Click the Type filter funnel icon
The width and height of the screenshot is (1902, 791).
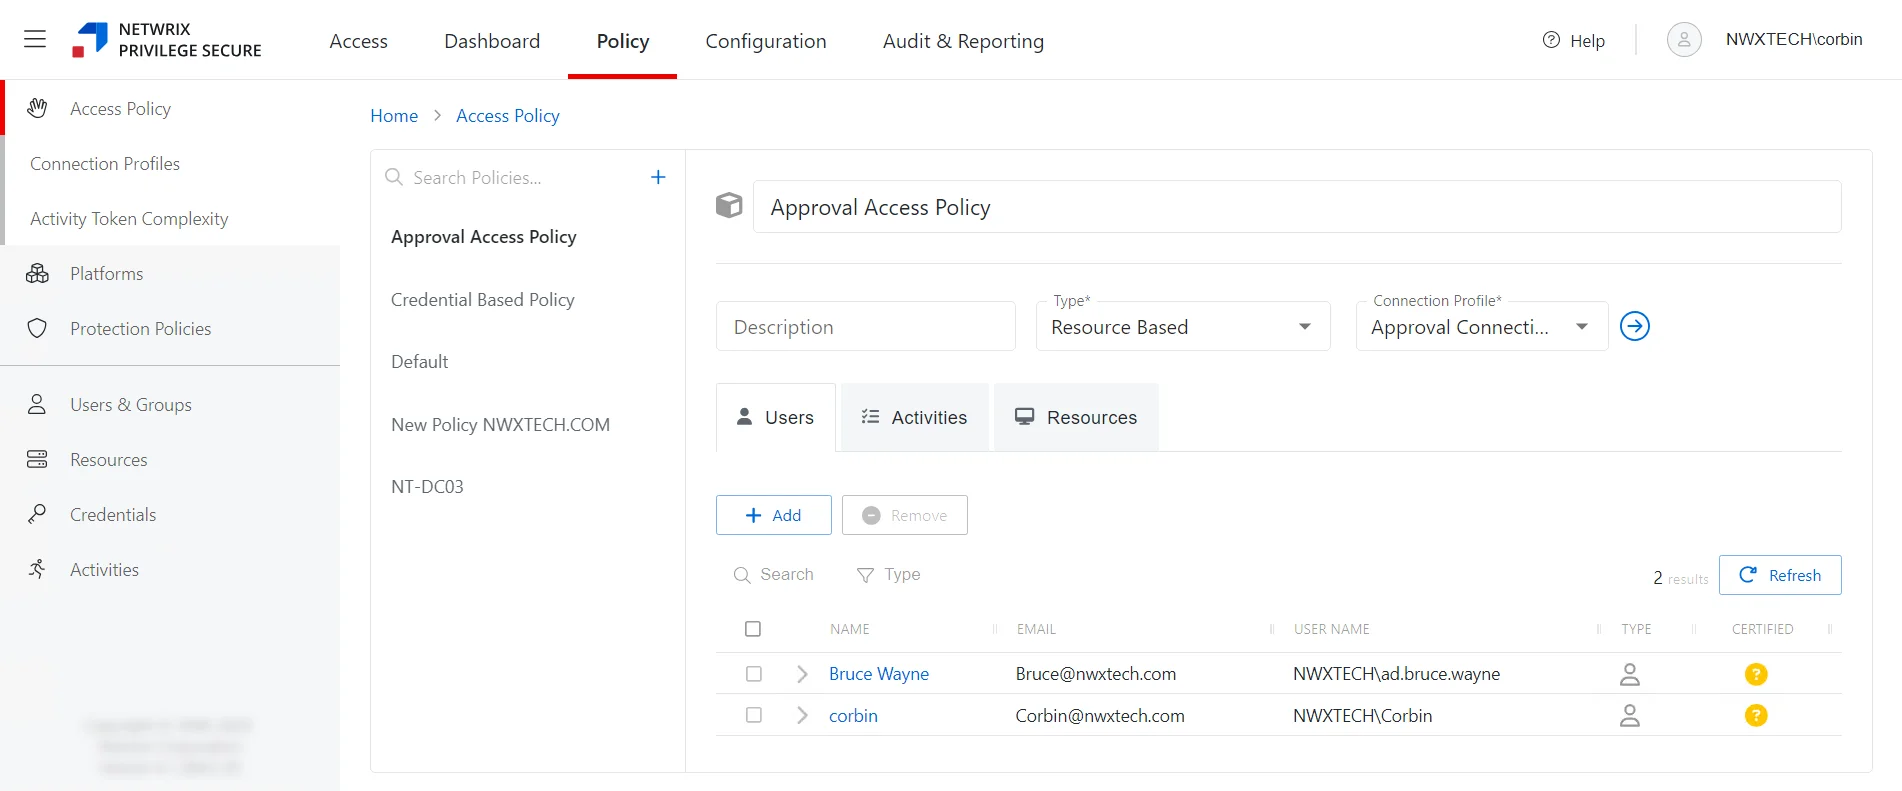[x=865, y=575]
